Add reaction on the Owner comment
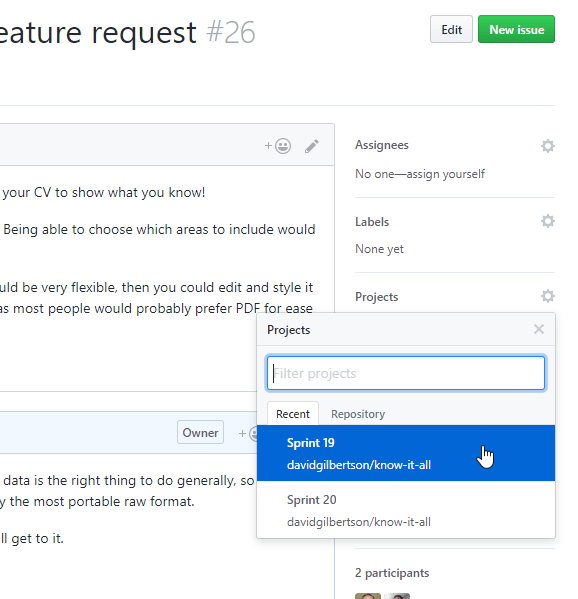This screenshot has width=578, height=599. (248, 434)
